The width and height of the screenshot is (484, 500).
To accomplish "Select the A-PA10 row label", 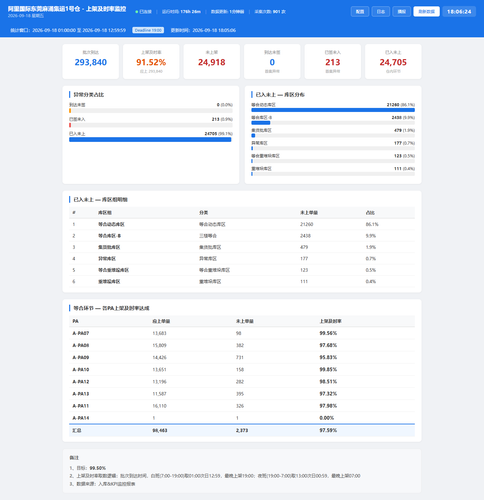I will pyautogui.click(x=81, y=369).
